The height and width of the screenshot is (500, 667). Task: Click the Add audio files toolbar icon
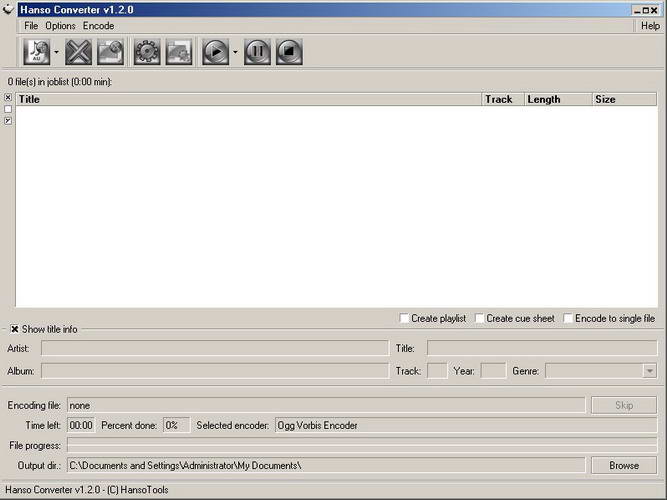point(37,52)
